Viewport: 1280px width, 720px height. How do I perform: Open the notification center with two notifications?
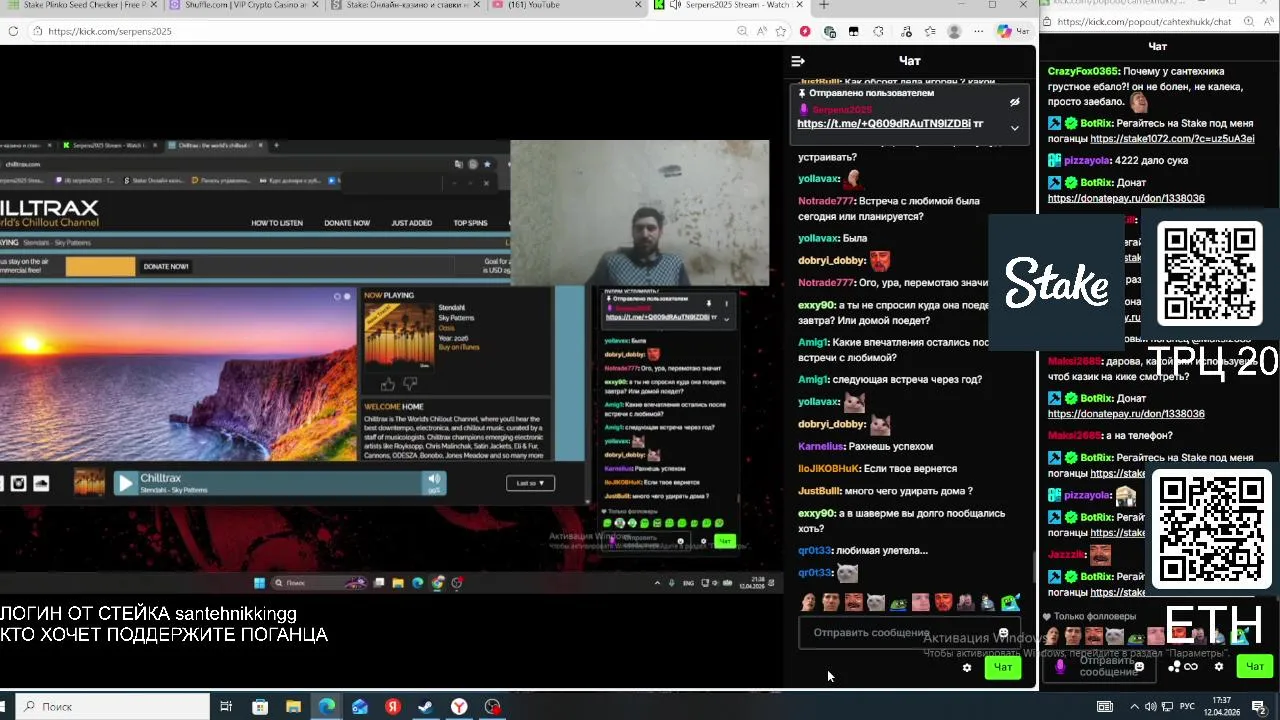[x=1259, y=706]
